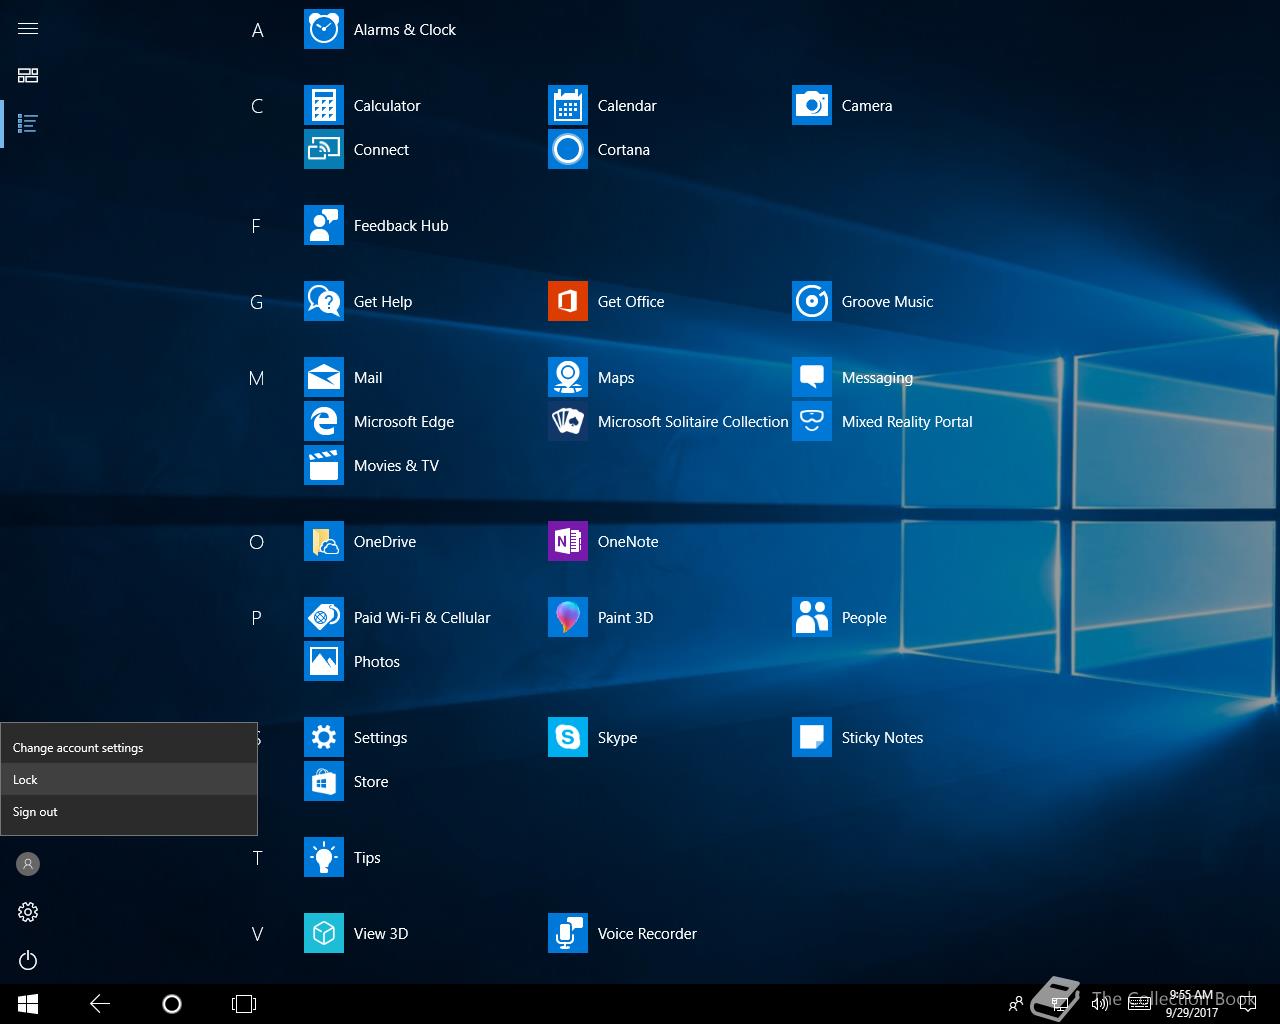The height and width of the screenshot is (1024, 1280).
Task: Open the orange Get Office icon
Action: coord(568,301)
